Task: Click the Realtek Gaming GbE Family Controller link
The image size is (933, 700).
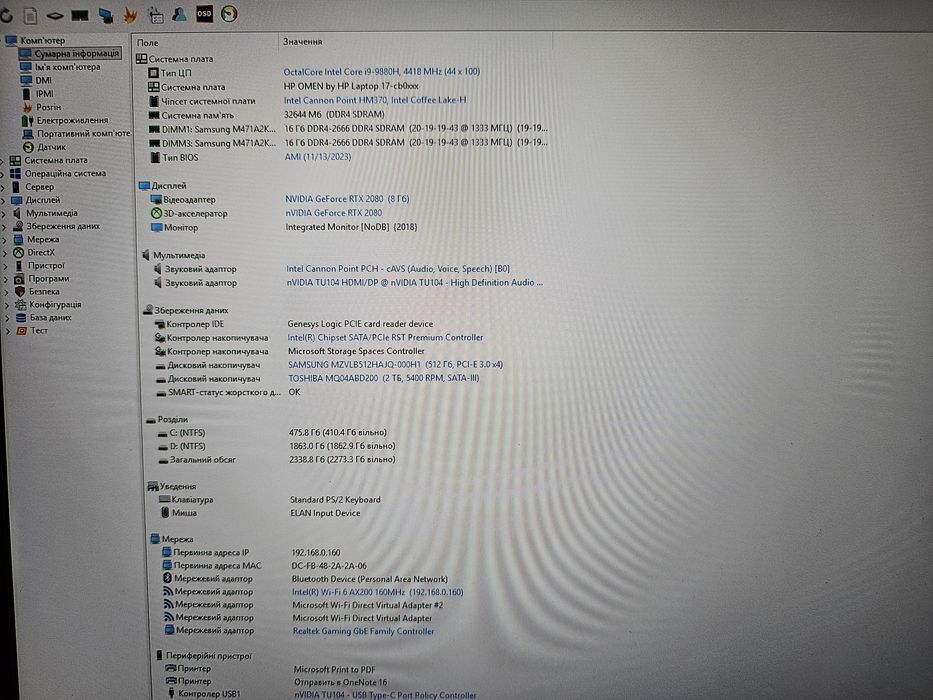Action: click(364, 631)
